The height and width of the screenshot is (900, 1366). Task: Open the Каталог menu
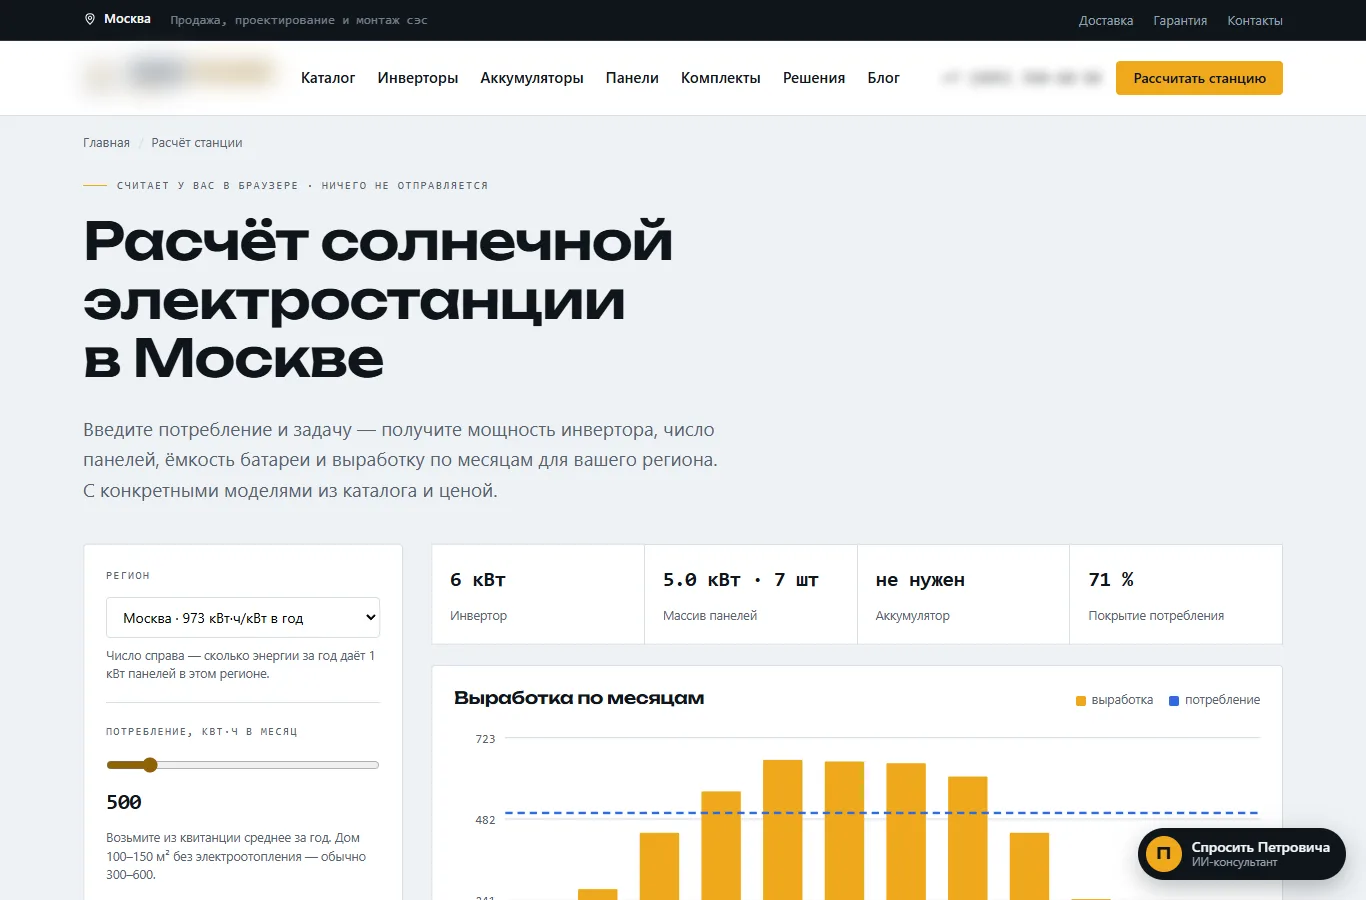[x=328, y=78]
